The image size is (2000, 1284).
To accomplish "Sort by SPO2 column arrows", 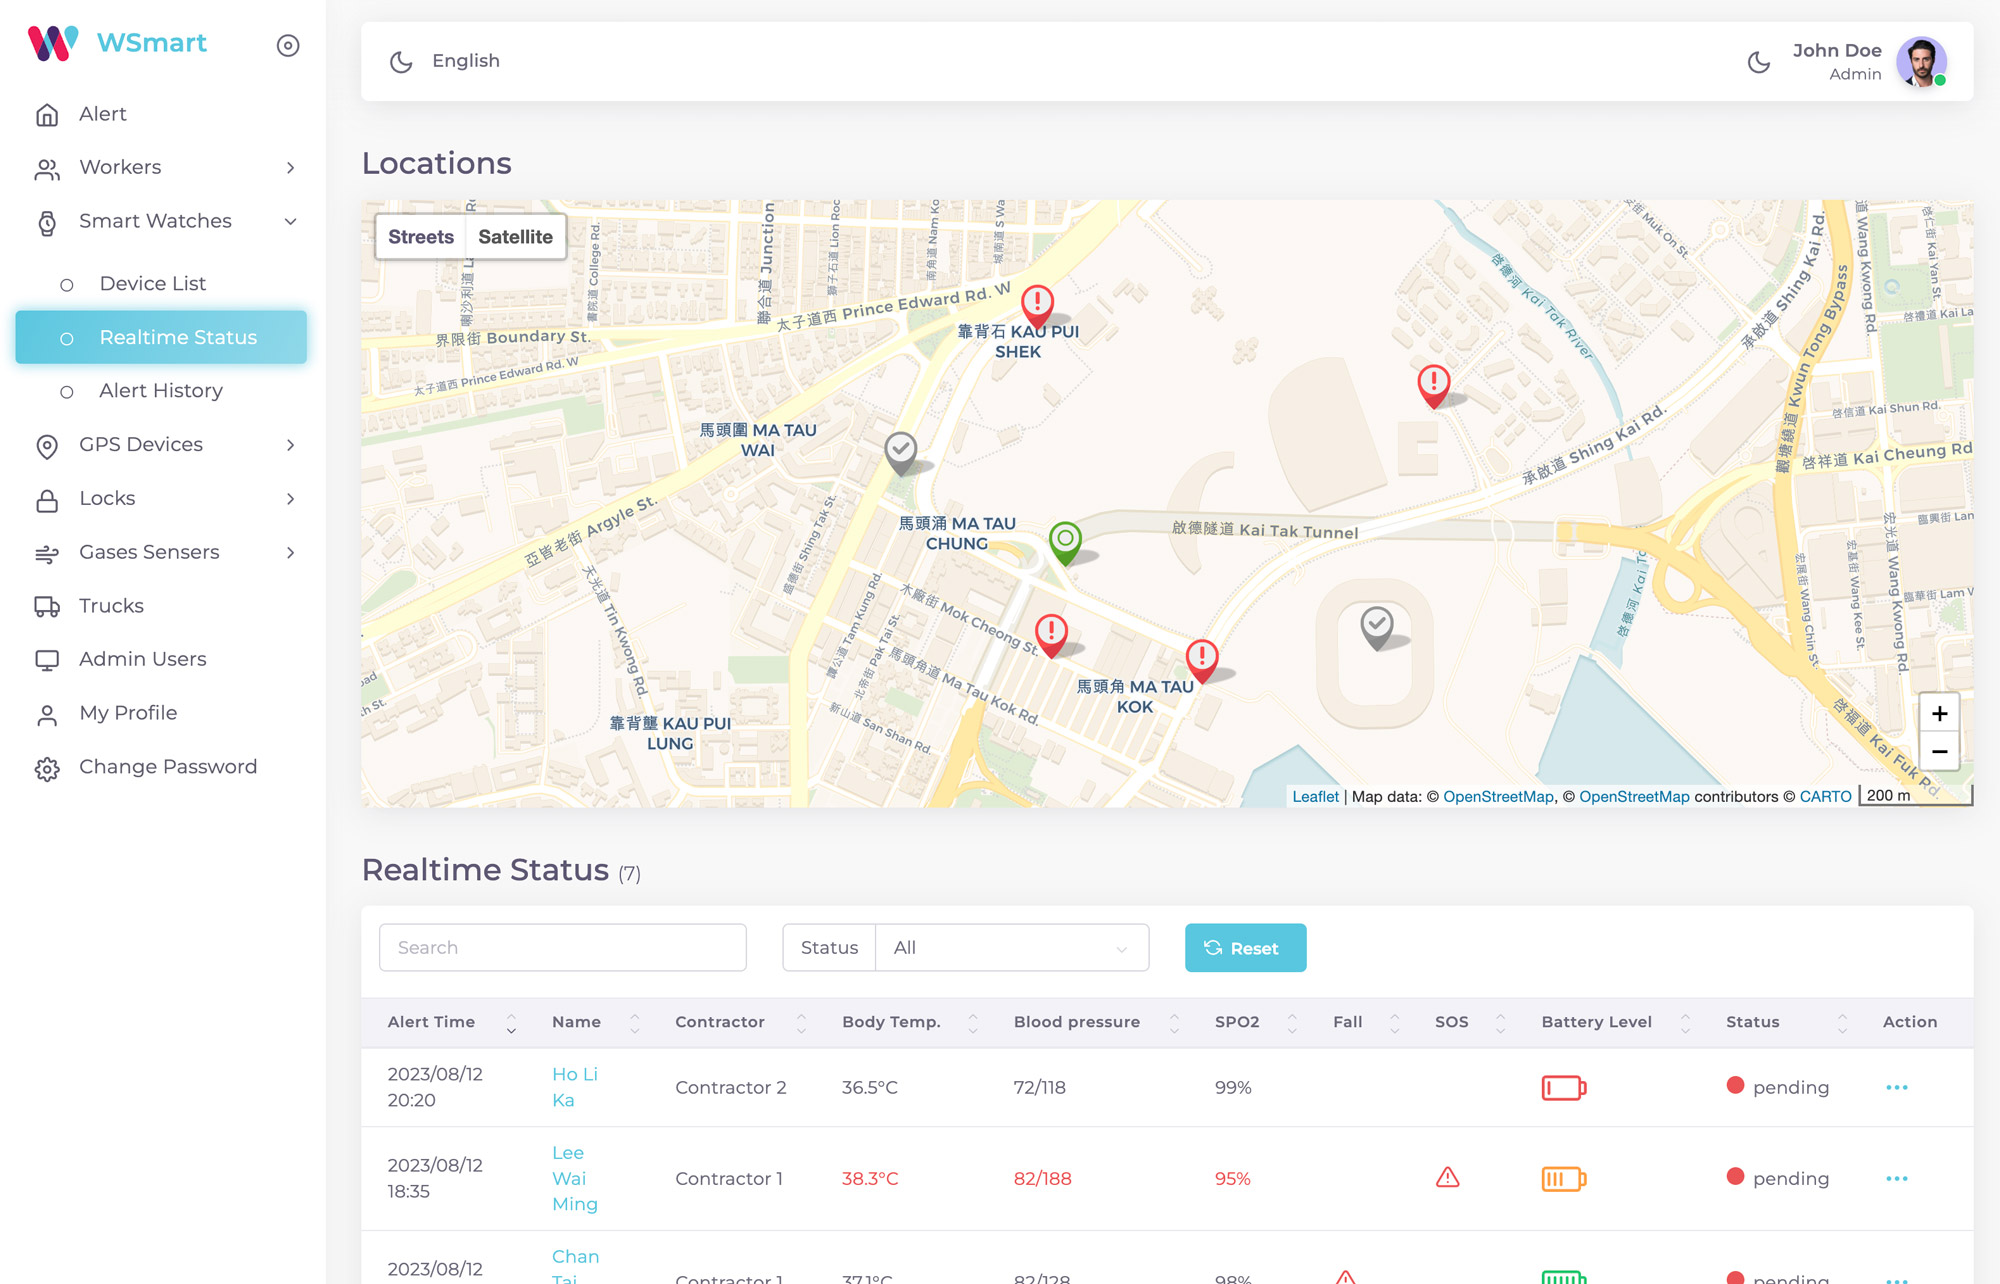I will pos(1292,1023).
